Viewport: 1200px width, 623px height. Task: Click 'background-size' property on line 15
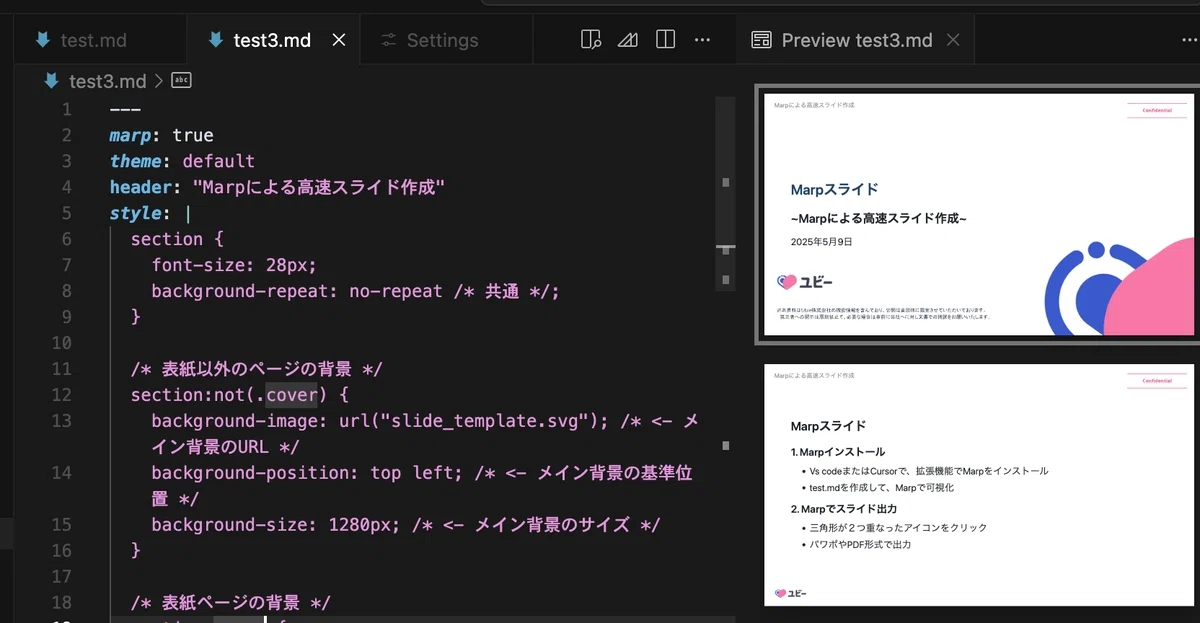coord(234,525)
